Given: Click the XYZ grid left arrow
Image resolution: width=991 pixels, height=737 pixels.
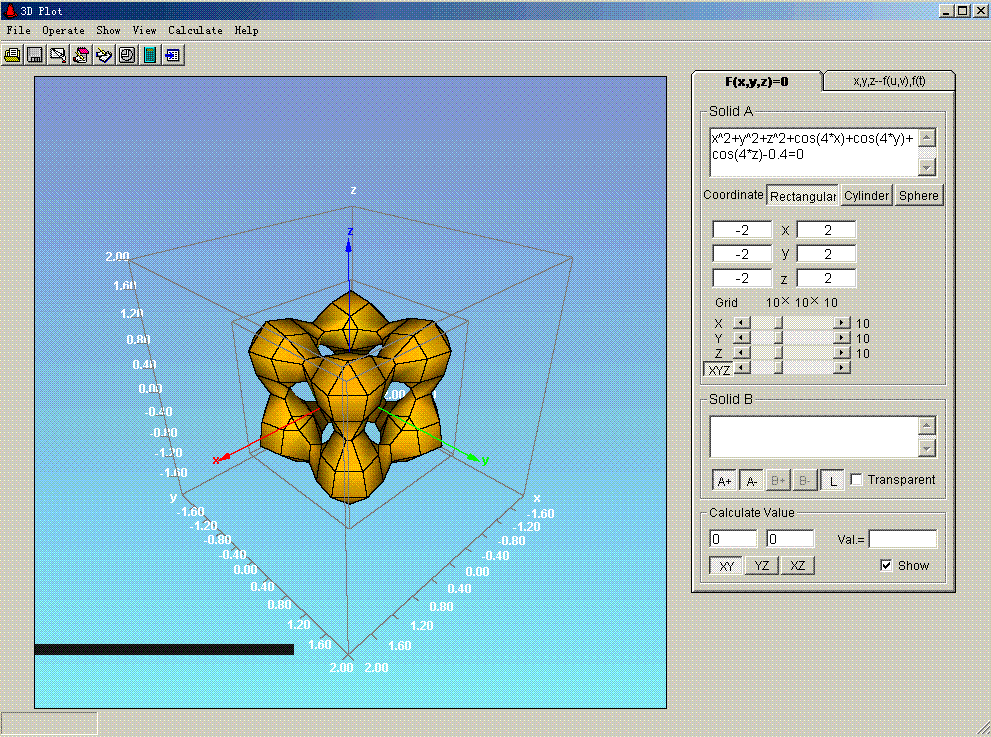Looking at the screenshot, I should [x=741, y=367].
